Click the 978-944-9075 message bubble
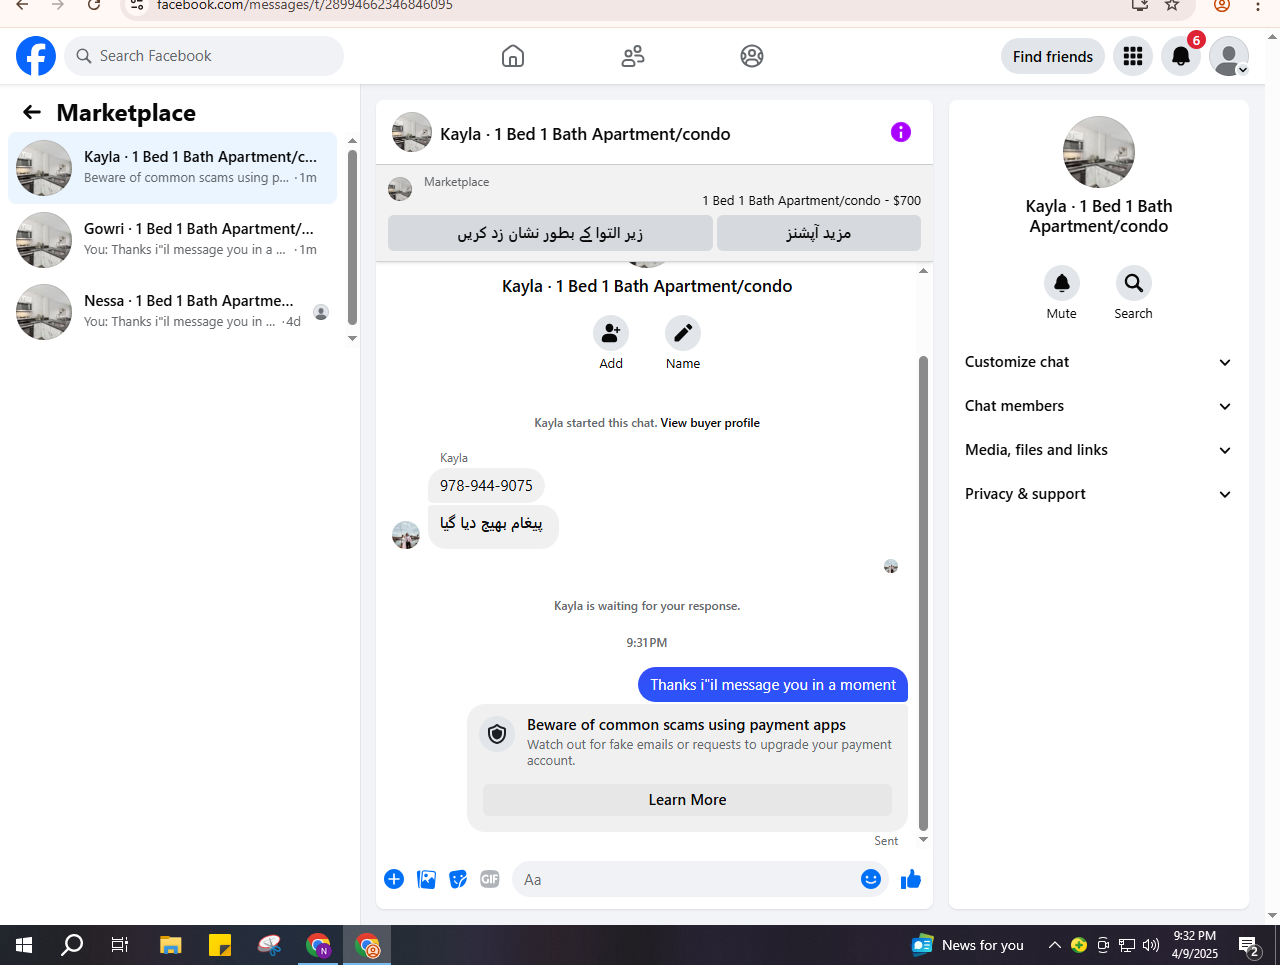 (x=486, y=485)
